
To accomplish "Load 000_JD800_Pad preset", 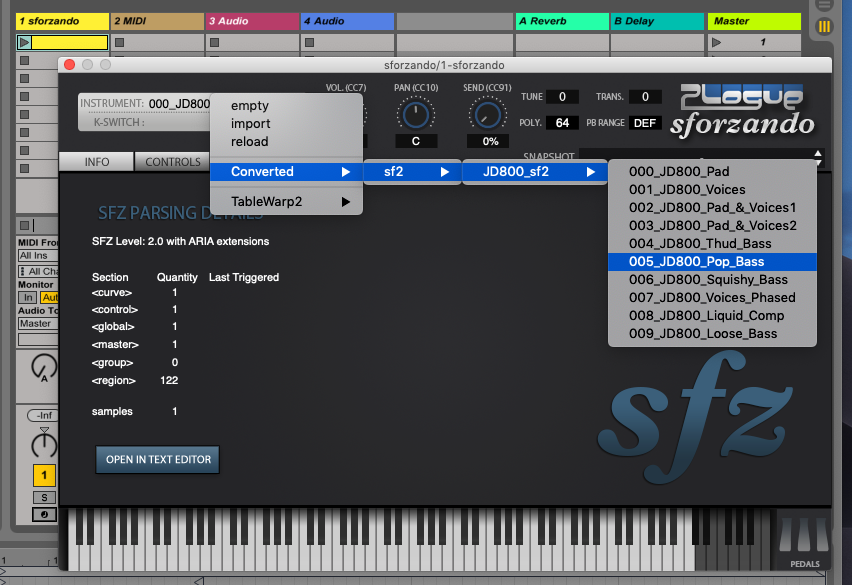I will click(x=712, y=172).
